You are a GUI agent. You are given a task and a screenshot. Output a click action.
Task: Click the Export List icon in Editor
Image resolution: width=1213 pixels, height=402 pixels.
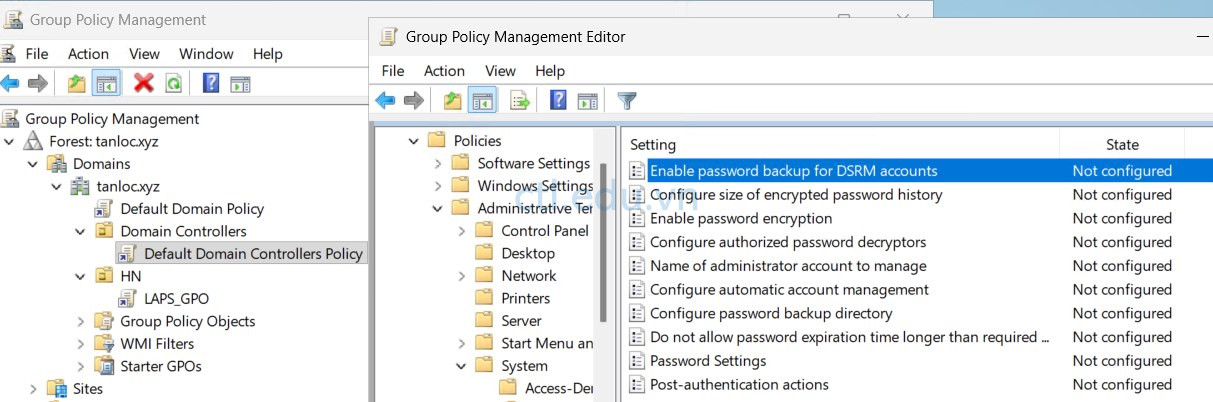pos(520,100)
